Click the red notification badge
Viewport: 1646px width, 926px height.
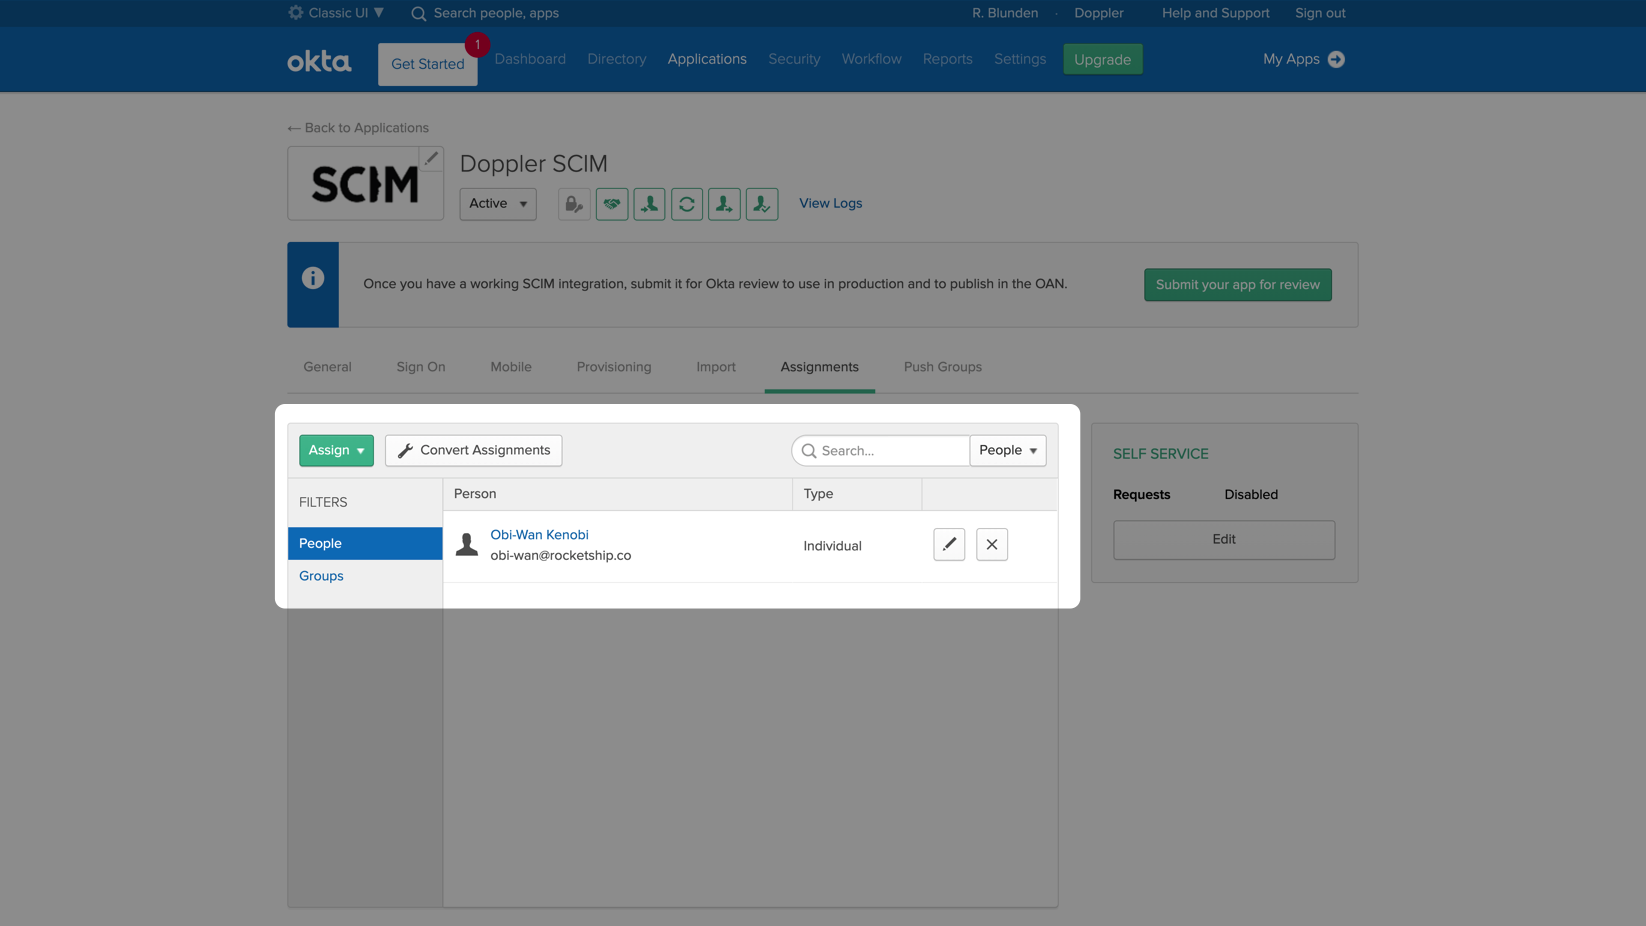(x=477, y=45)
